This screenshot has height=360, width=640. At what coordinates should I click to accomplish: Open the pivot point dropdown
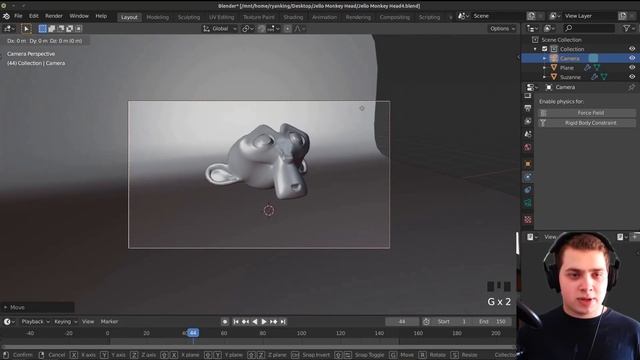point(247,29)
